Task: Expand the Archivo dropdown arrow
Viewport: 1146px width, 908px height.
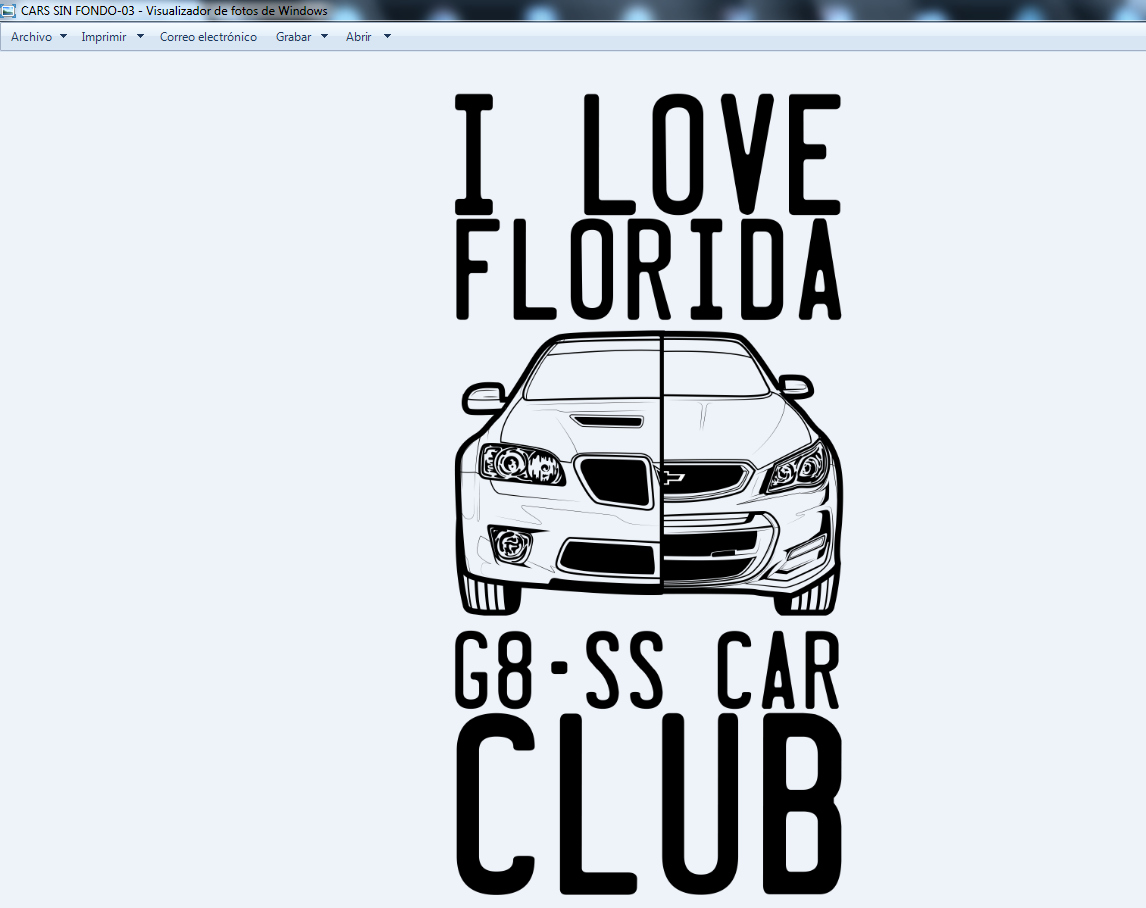Action: (62, 36)
